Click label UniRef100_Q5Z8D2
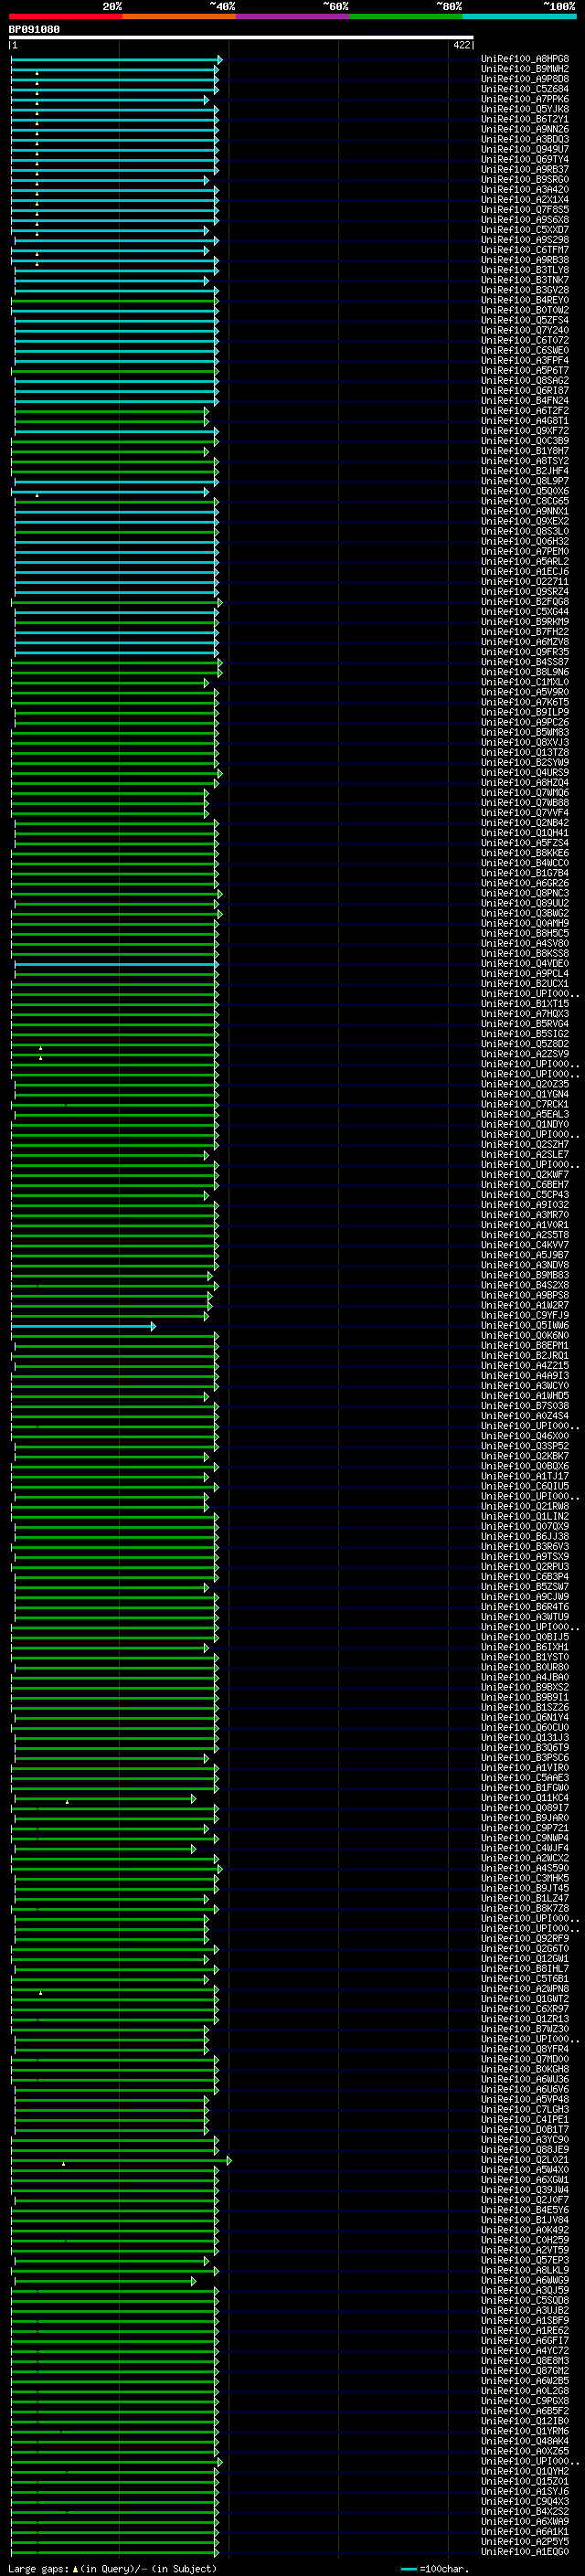The height and width of the screenshot is (2576, 585). (x=525, y=1044)
